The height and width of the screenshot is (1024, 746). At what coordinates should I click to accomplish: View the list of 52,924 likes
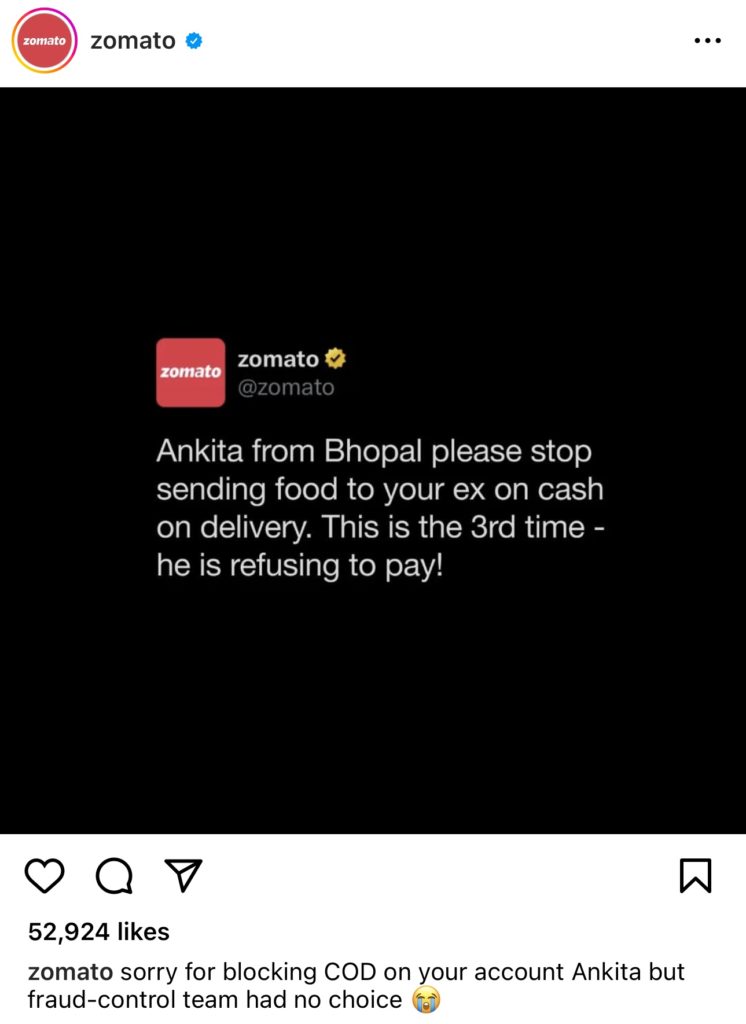tap(99, 931)
